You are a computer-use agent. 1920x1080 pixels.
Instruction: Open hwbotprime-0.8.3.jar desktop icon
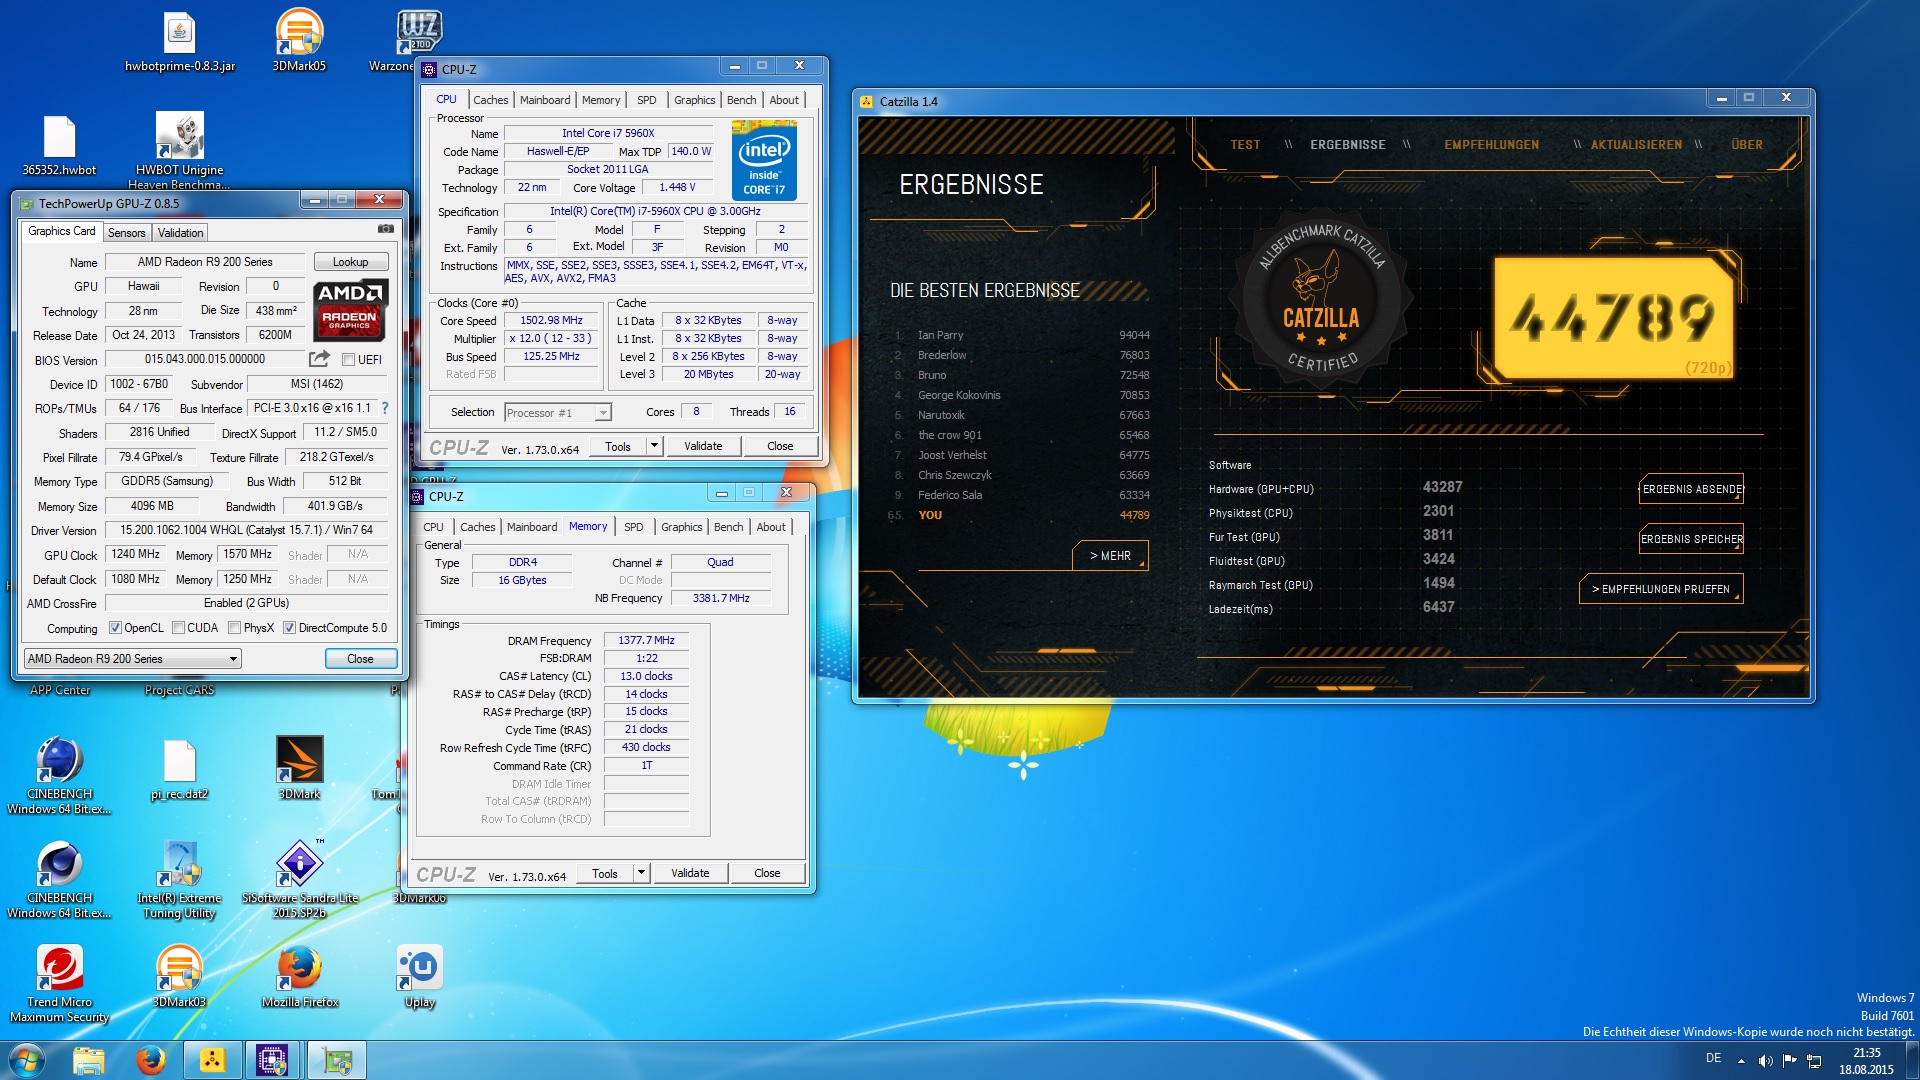coord(180,42)
